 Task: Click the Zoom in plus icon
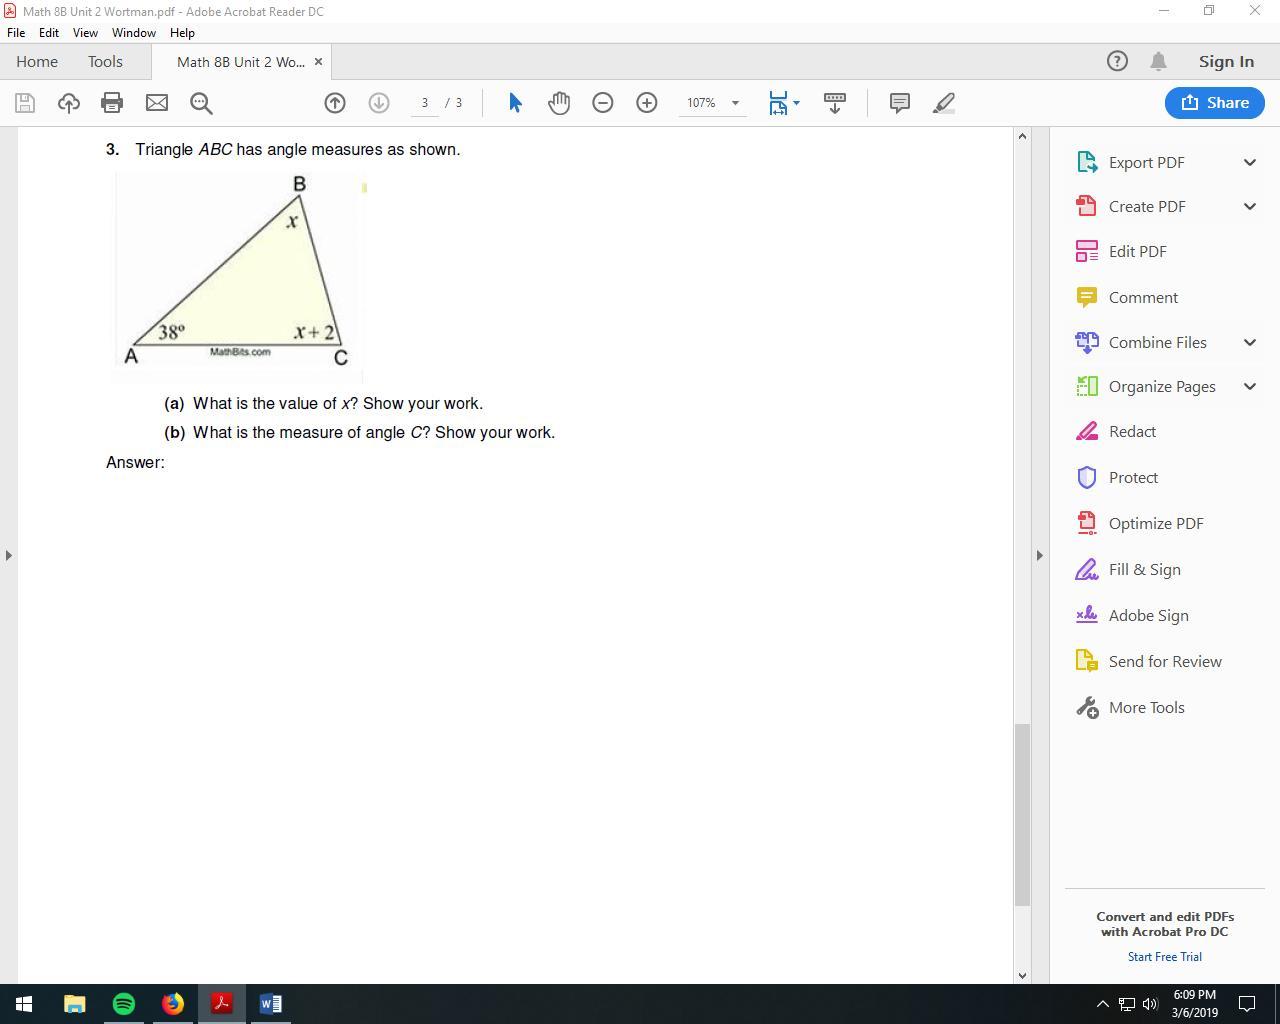tap(647, 102)
